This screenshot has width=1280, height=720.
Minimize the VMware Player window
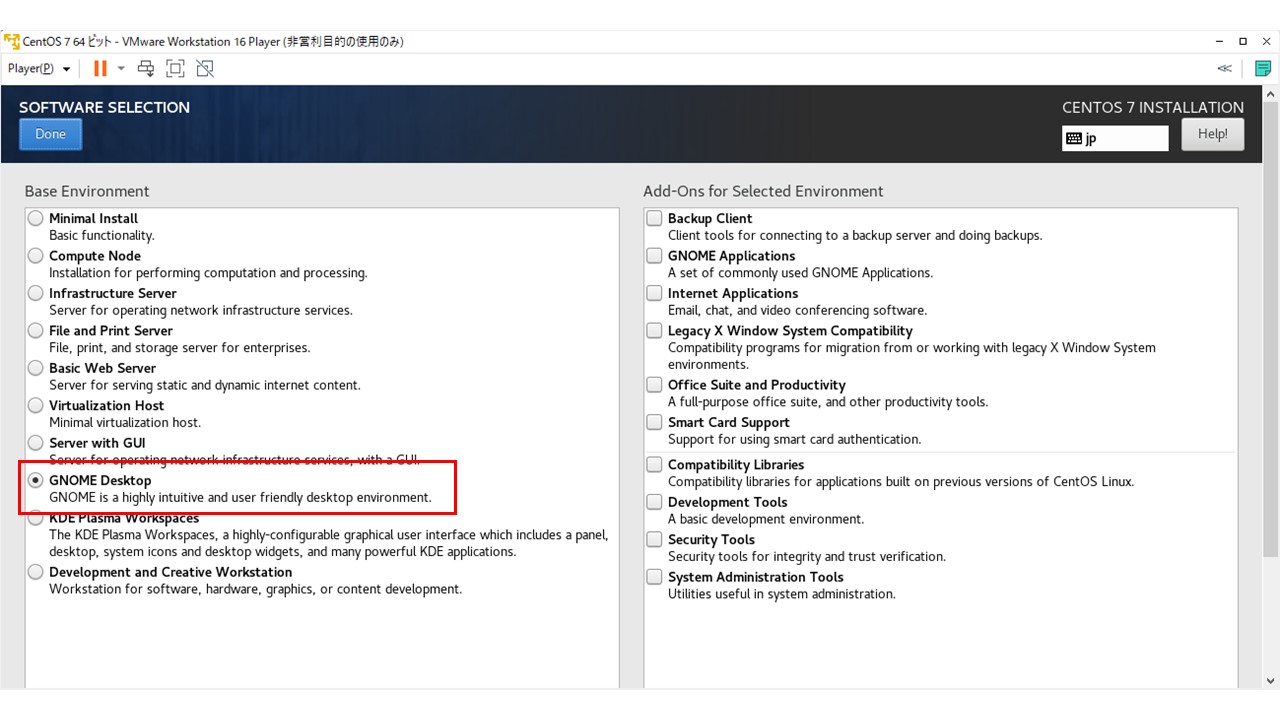click(x=1219, y=41)
